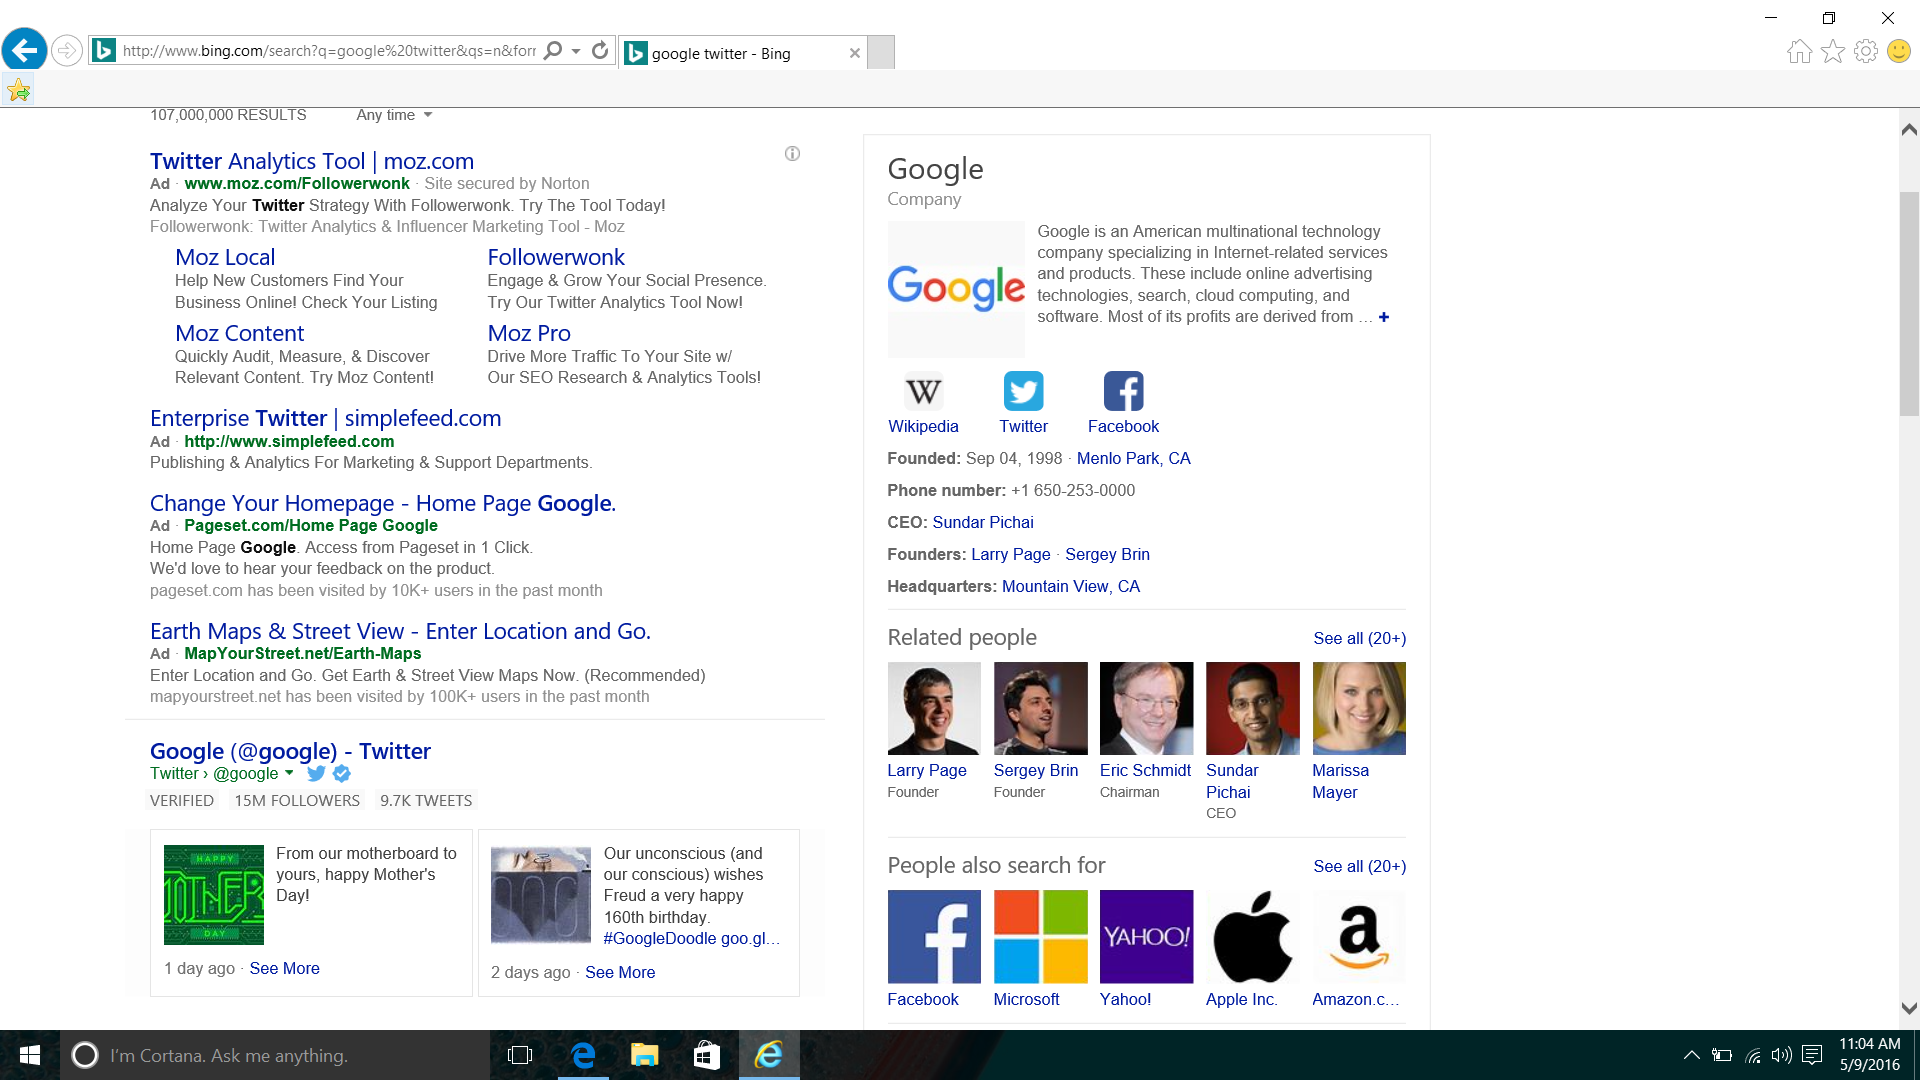Close the google twitter - Bing tab
1920x1080 pixels.
[854, 53]
